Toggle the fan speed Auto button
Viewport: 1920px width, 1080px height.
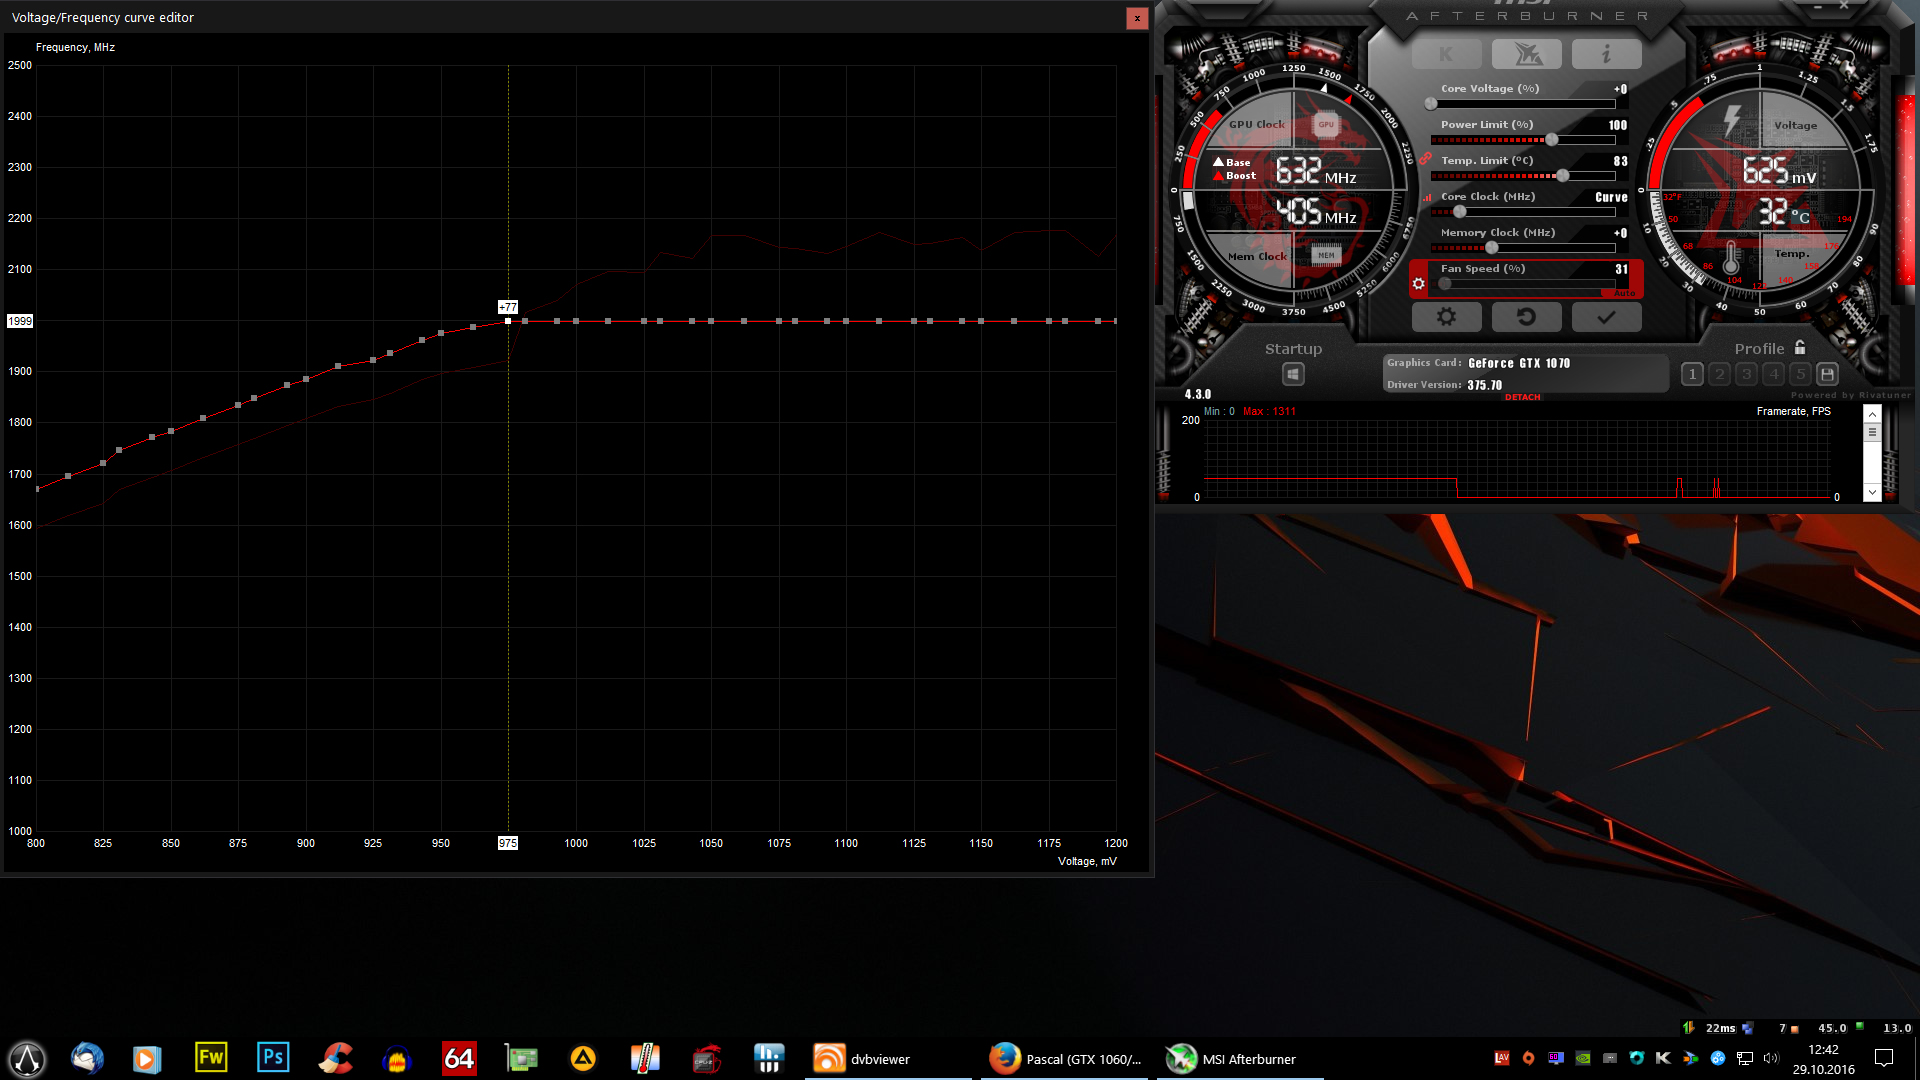(x=1625, y=293)
